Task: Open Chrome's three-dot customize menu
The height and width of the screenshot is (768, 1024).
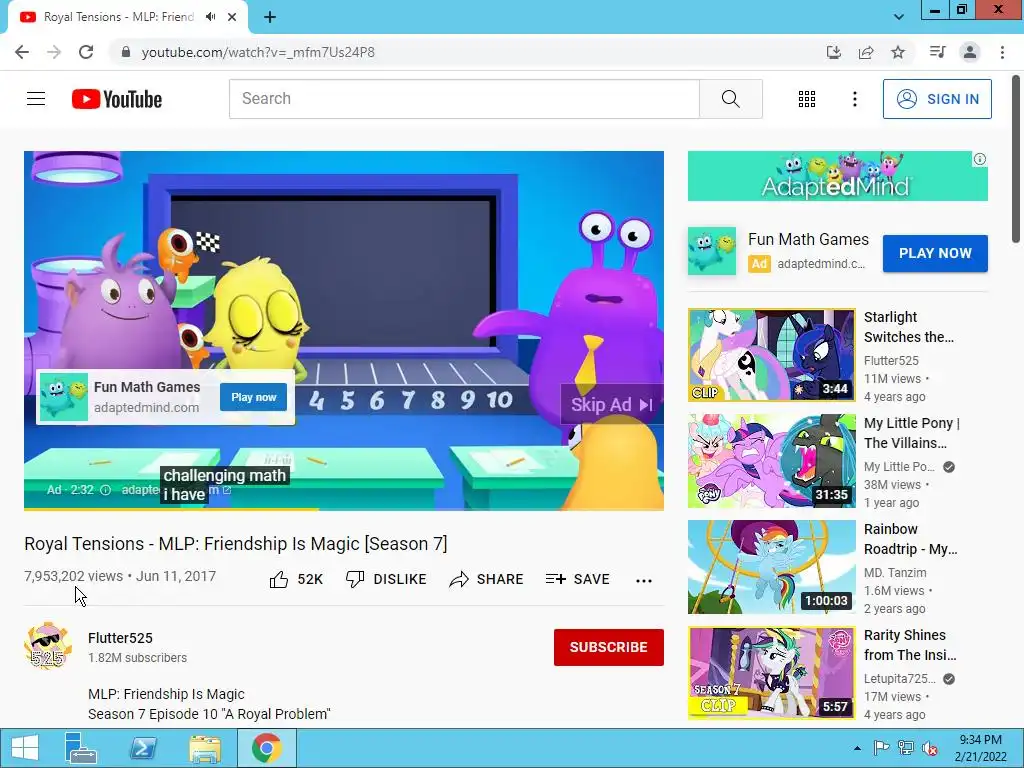Action: pos(1002,52)
